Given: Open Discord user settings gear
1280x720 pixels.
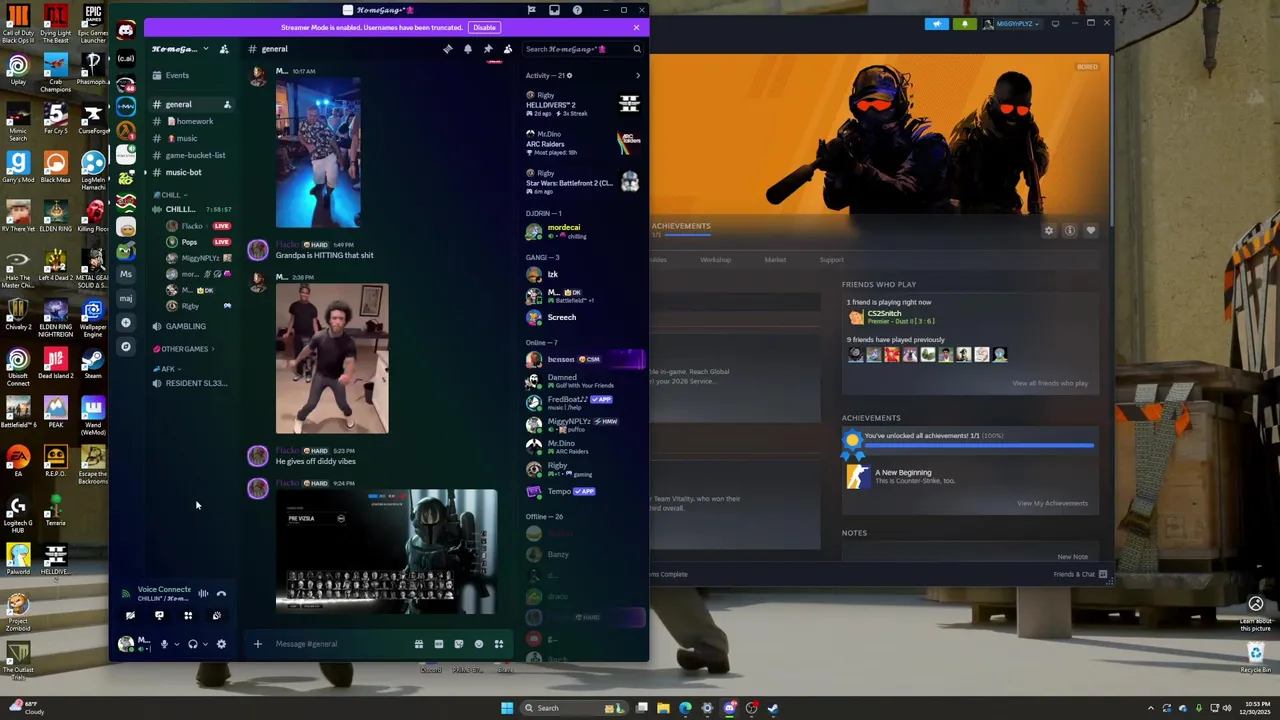Looking at the screenshot, I should pos(221,644).
